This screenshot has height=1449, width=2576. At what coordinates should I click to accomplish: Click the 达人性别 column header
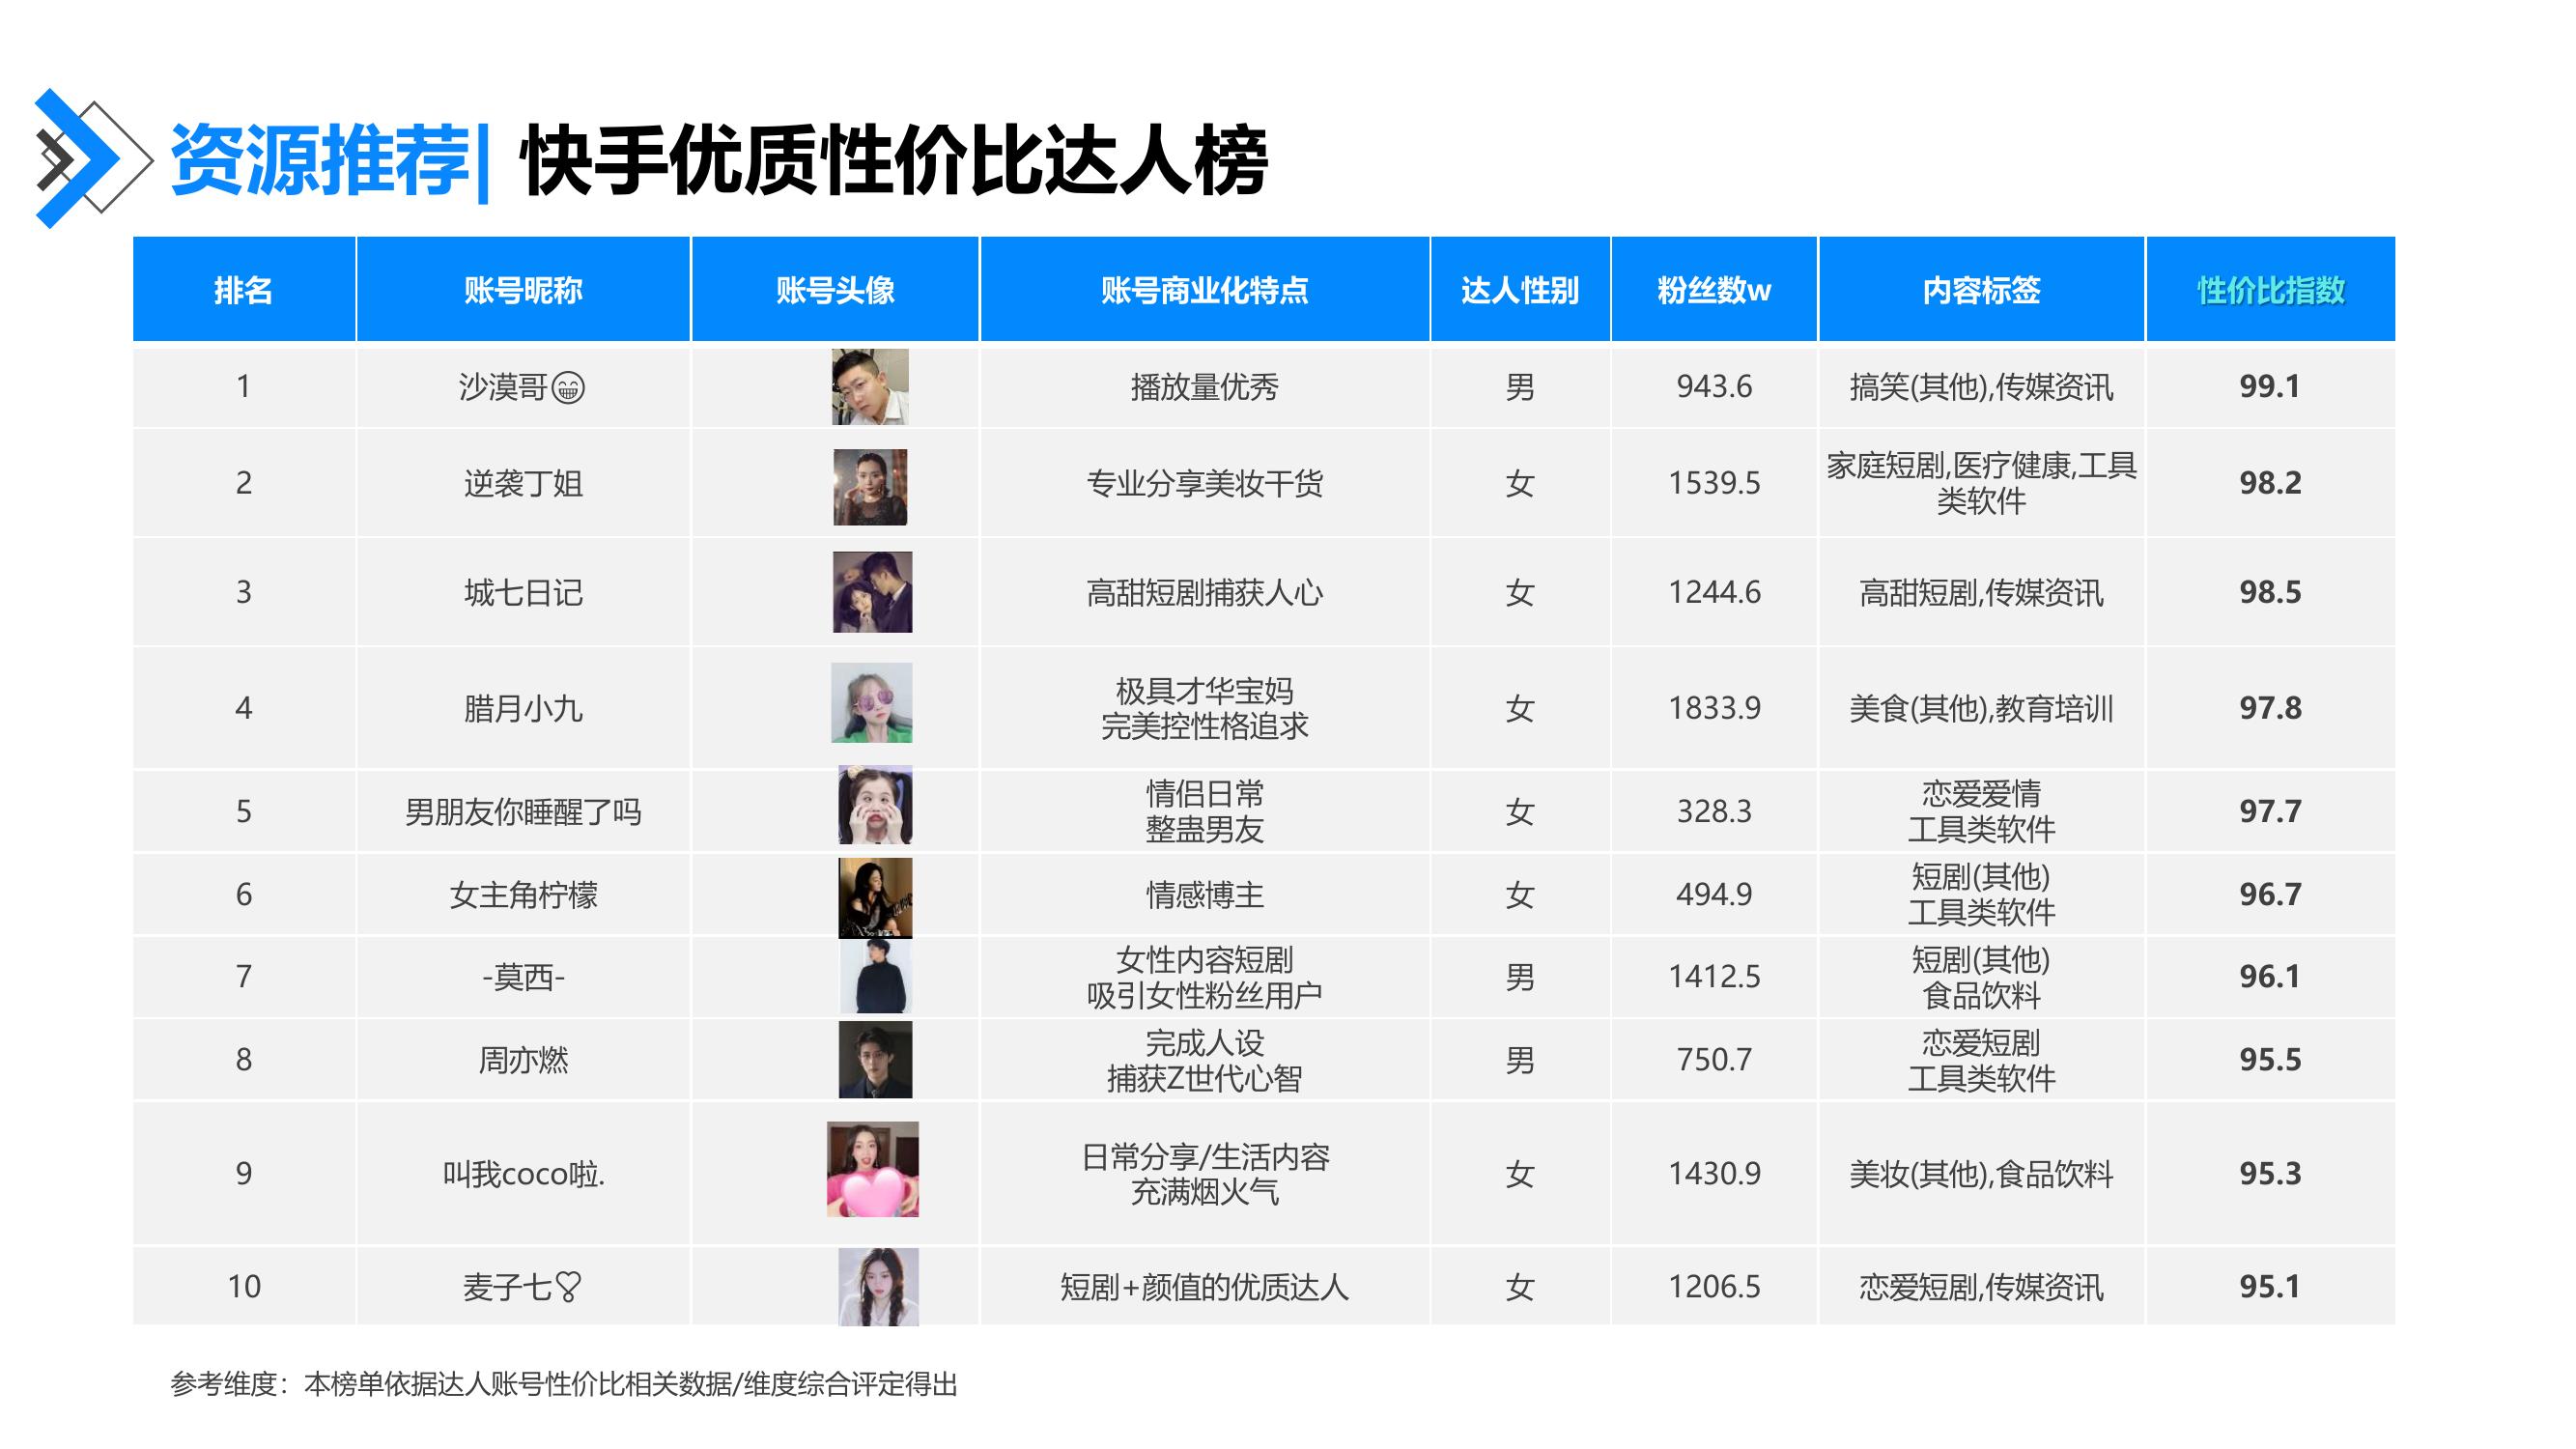coord(1520,290)
